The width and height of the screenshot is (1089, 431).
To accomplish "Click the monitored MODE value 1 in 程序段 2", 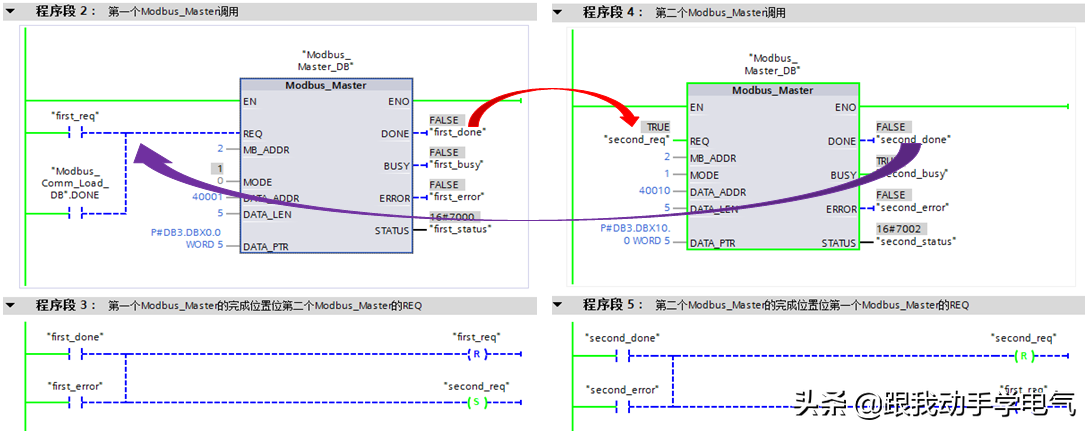I will pyautogui.click(x=218, y=169).
